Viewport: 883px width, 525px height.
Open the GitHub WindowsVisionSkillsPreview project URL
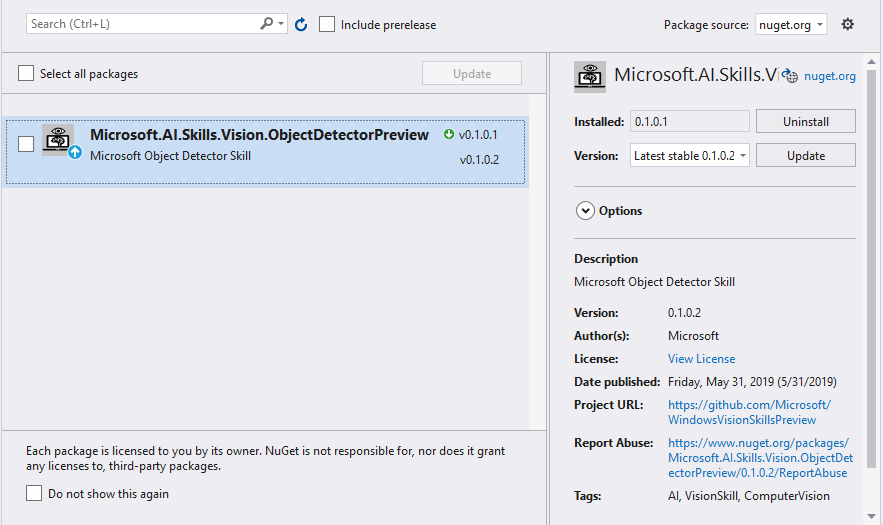coord(749,412)
